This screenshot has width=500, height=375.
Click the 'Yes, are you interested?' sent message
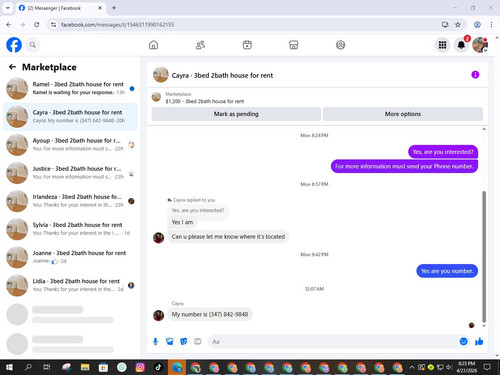[443, 152]
